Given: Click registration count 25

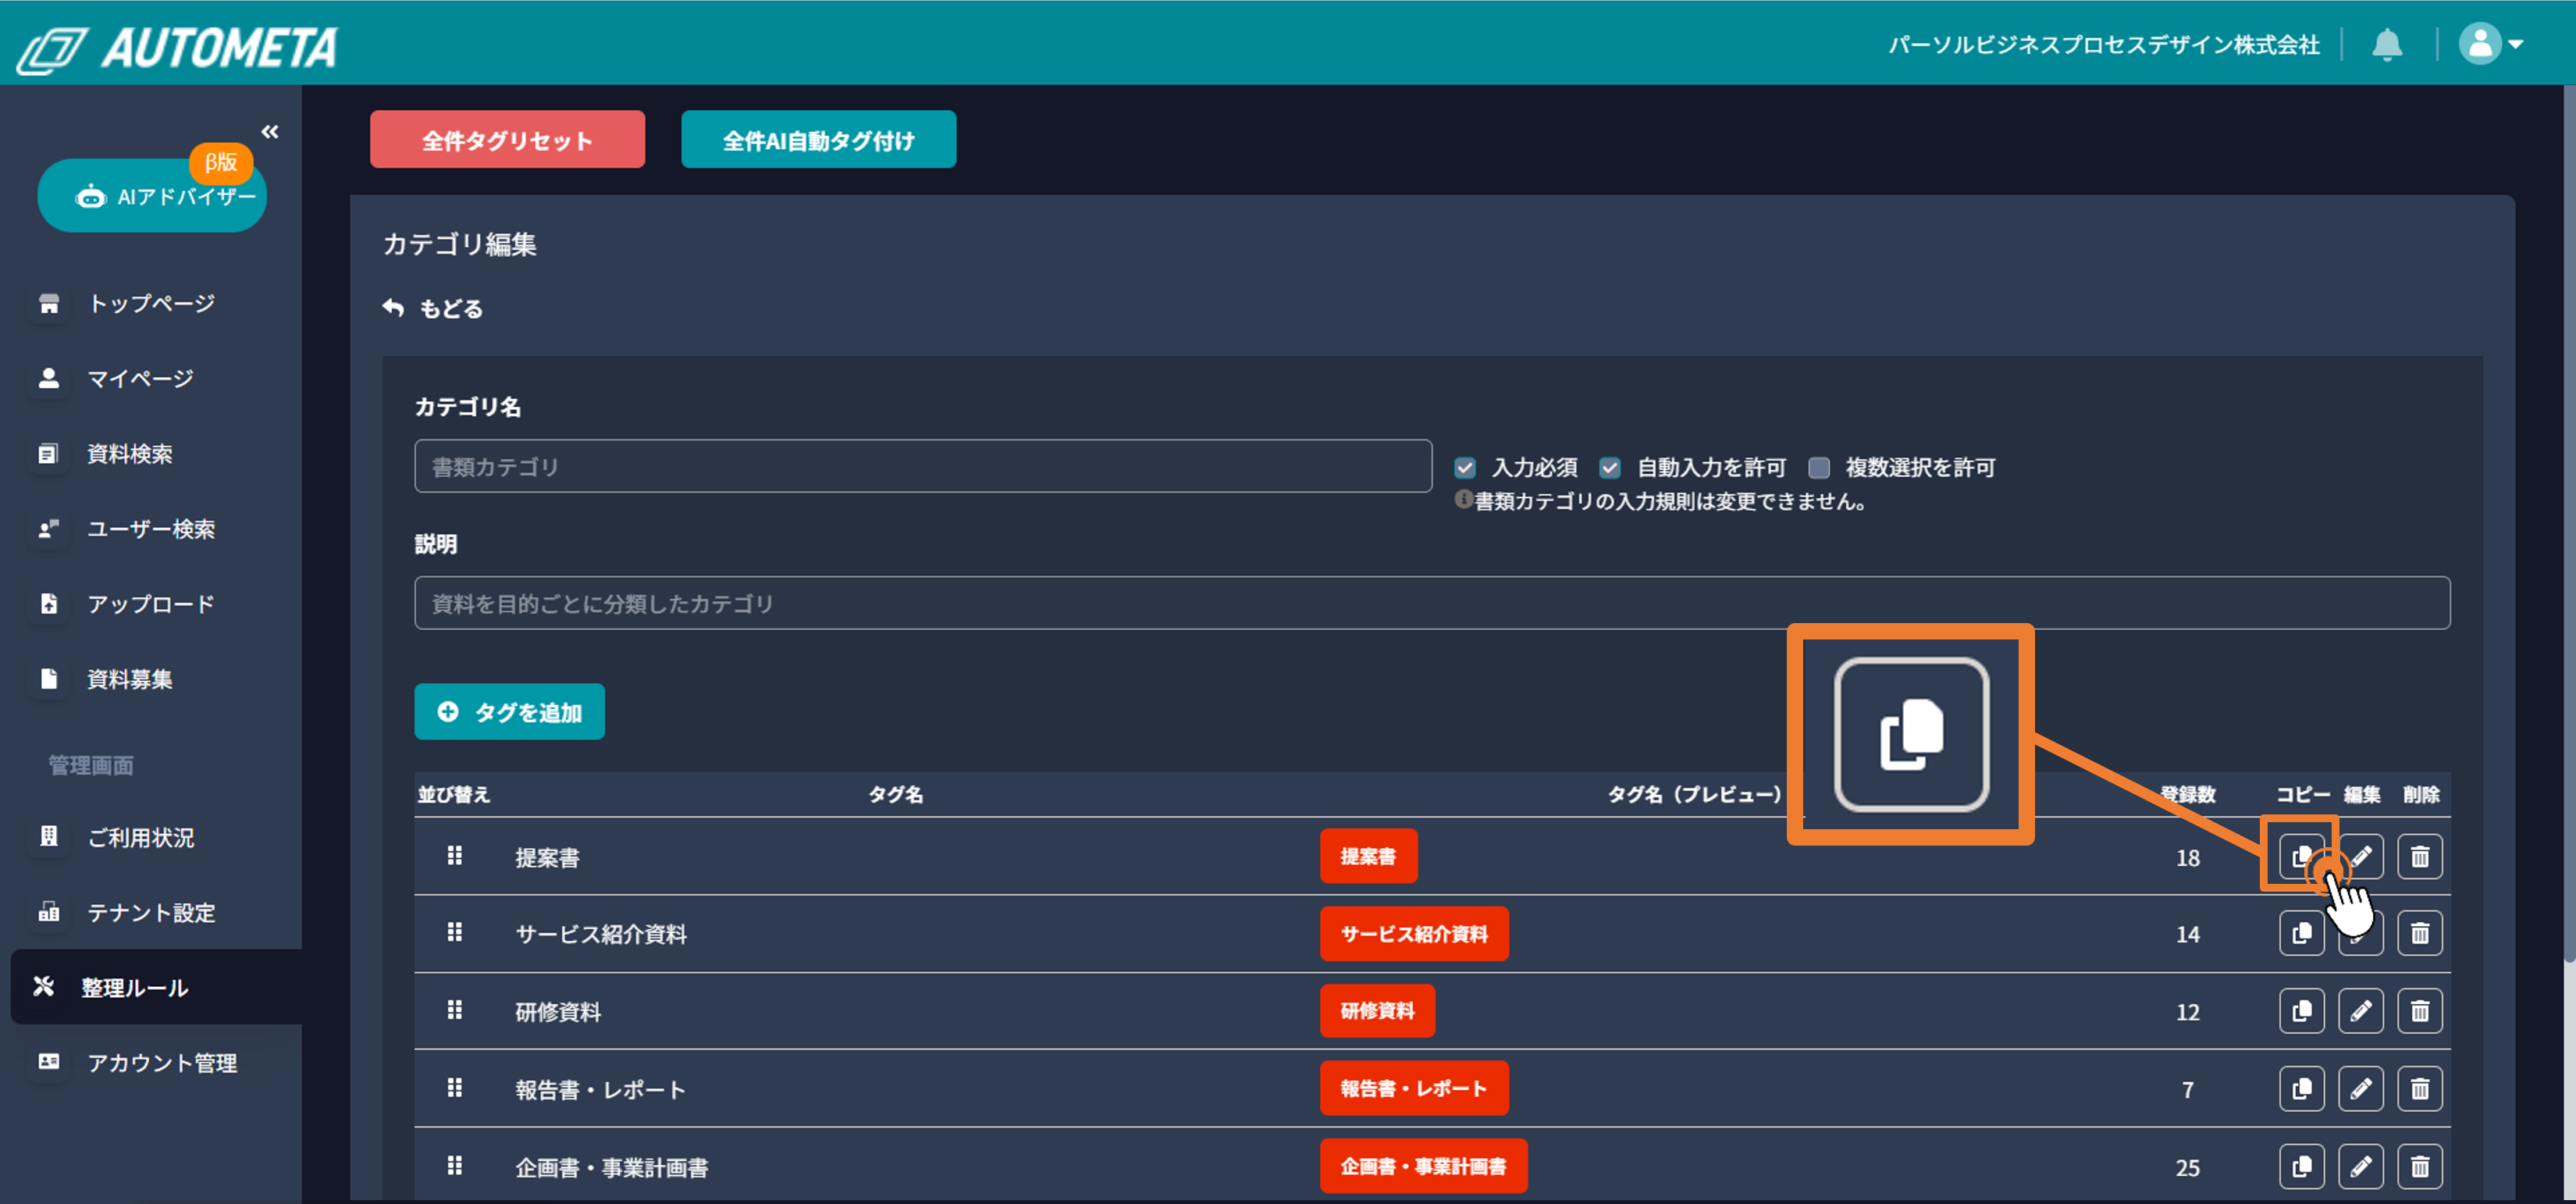Looking at the screenshot, I should [x=2187, y=1167].
